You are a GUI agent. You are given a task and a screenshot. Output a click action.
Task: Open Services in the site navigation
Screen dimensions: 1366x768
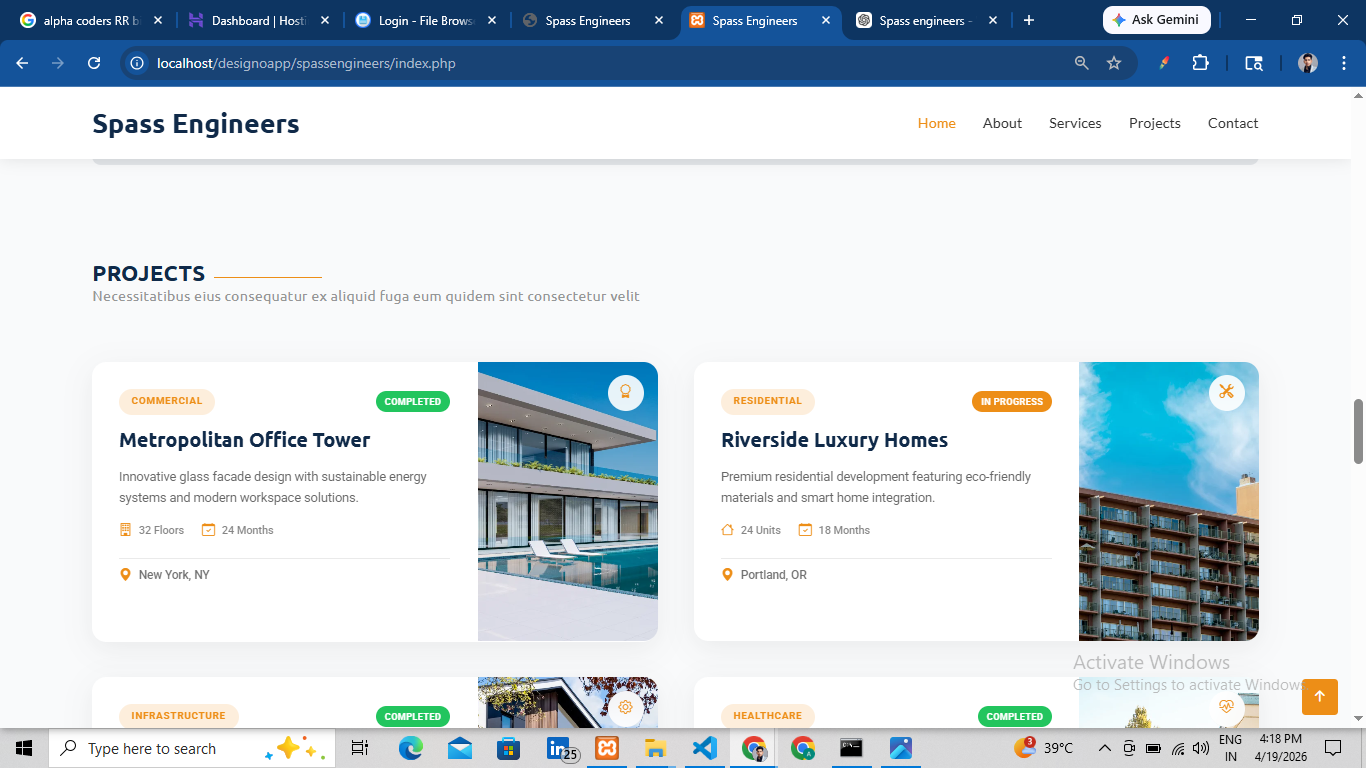click(1075, 123)
